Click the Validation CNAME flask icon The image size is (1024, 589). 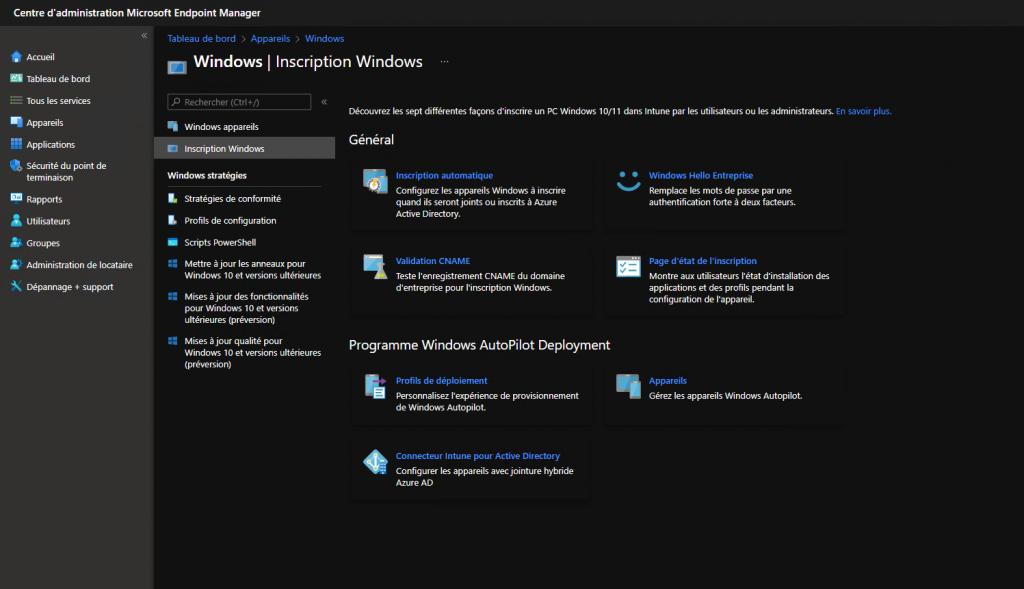coord(375,266)
